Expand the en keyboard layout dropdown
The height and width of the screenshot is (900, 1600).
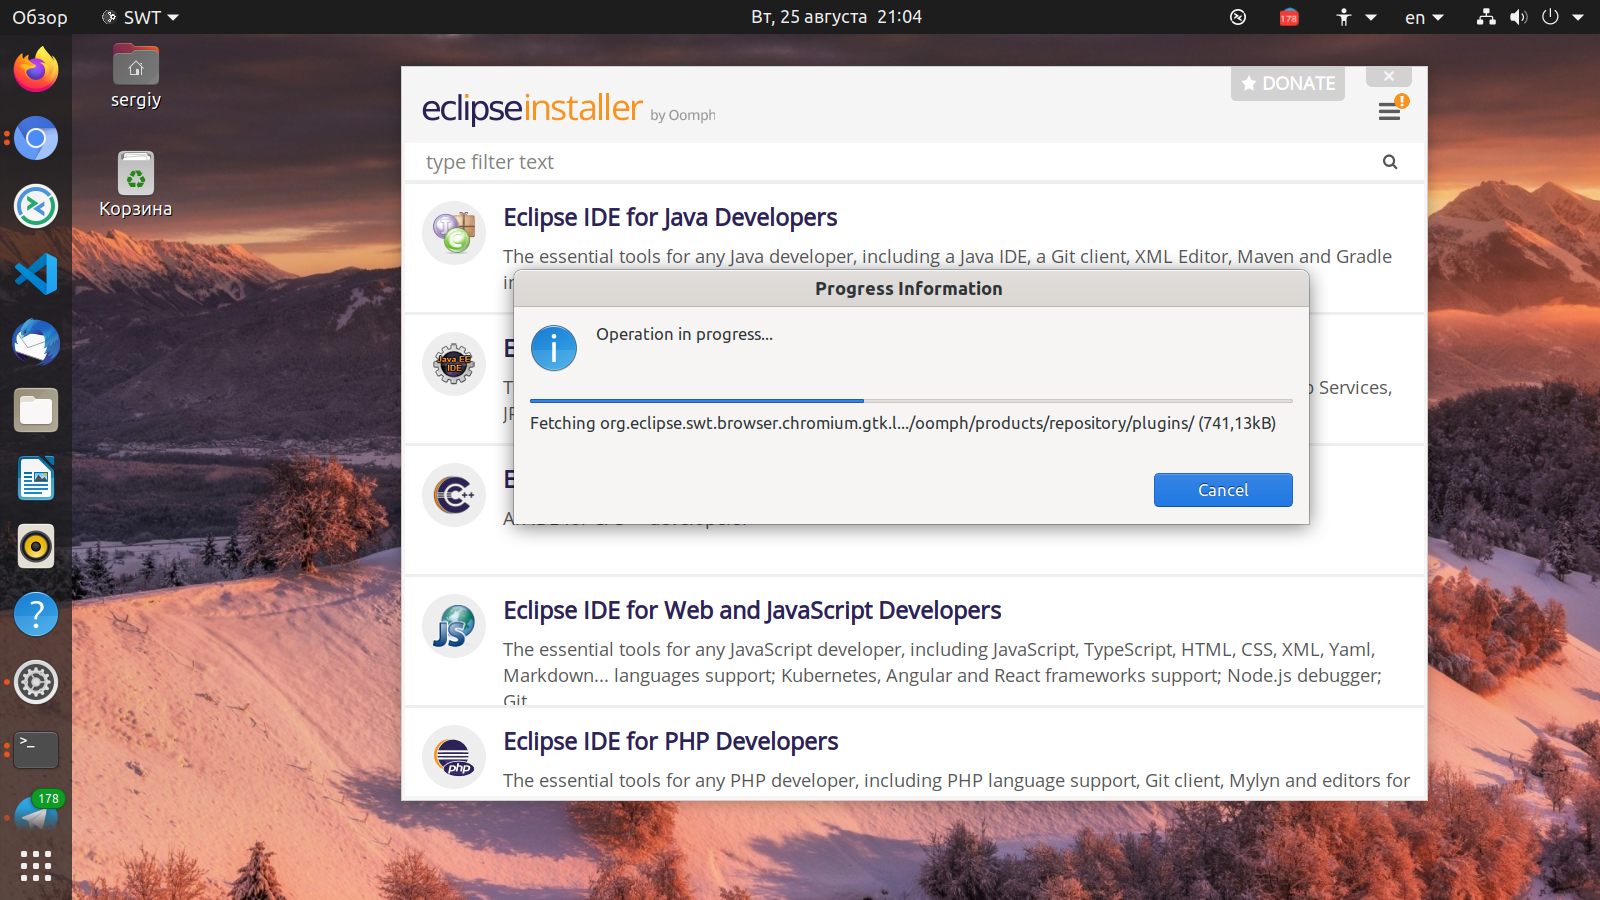1424,17
